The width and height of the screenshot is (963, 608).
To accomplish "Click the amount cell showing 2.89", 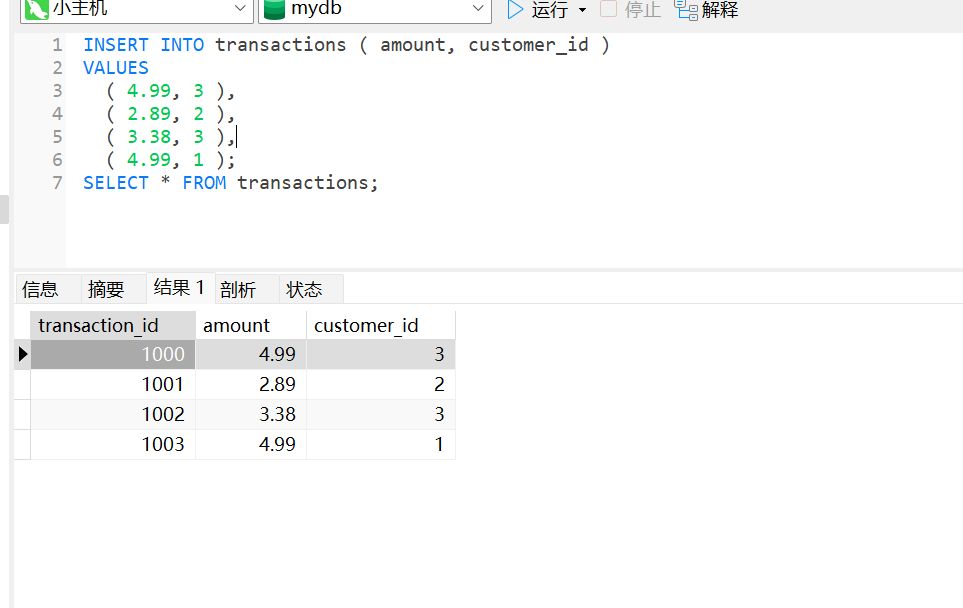I will click(x=250, y=384).
